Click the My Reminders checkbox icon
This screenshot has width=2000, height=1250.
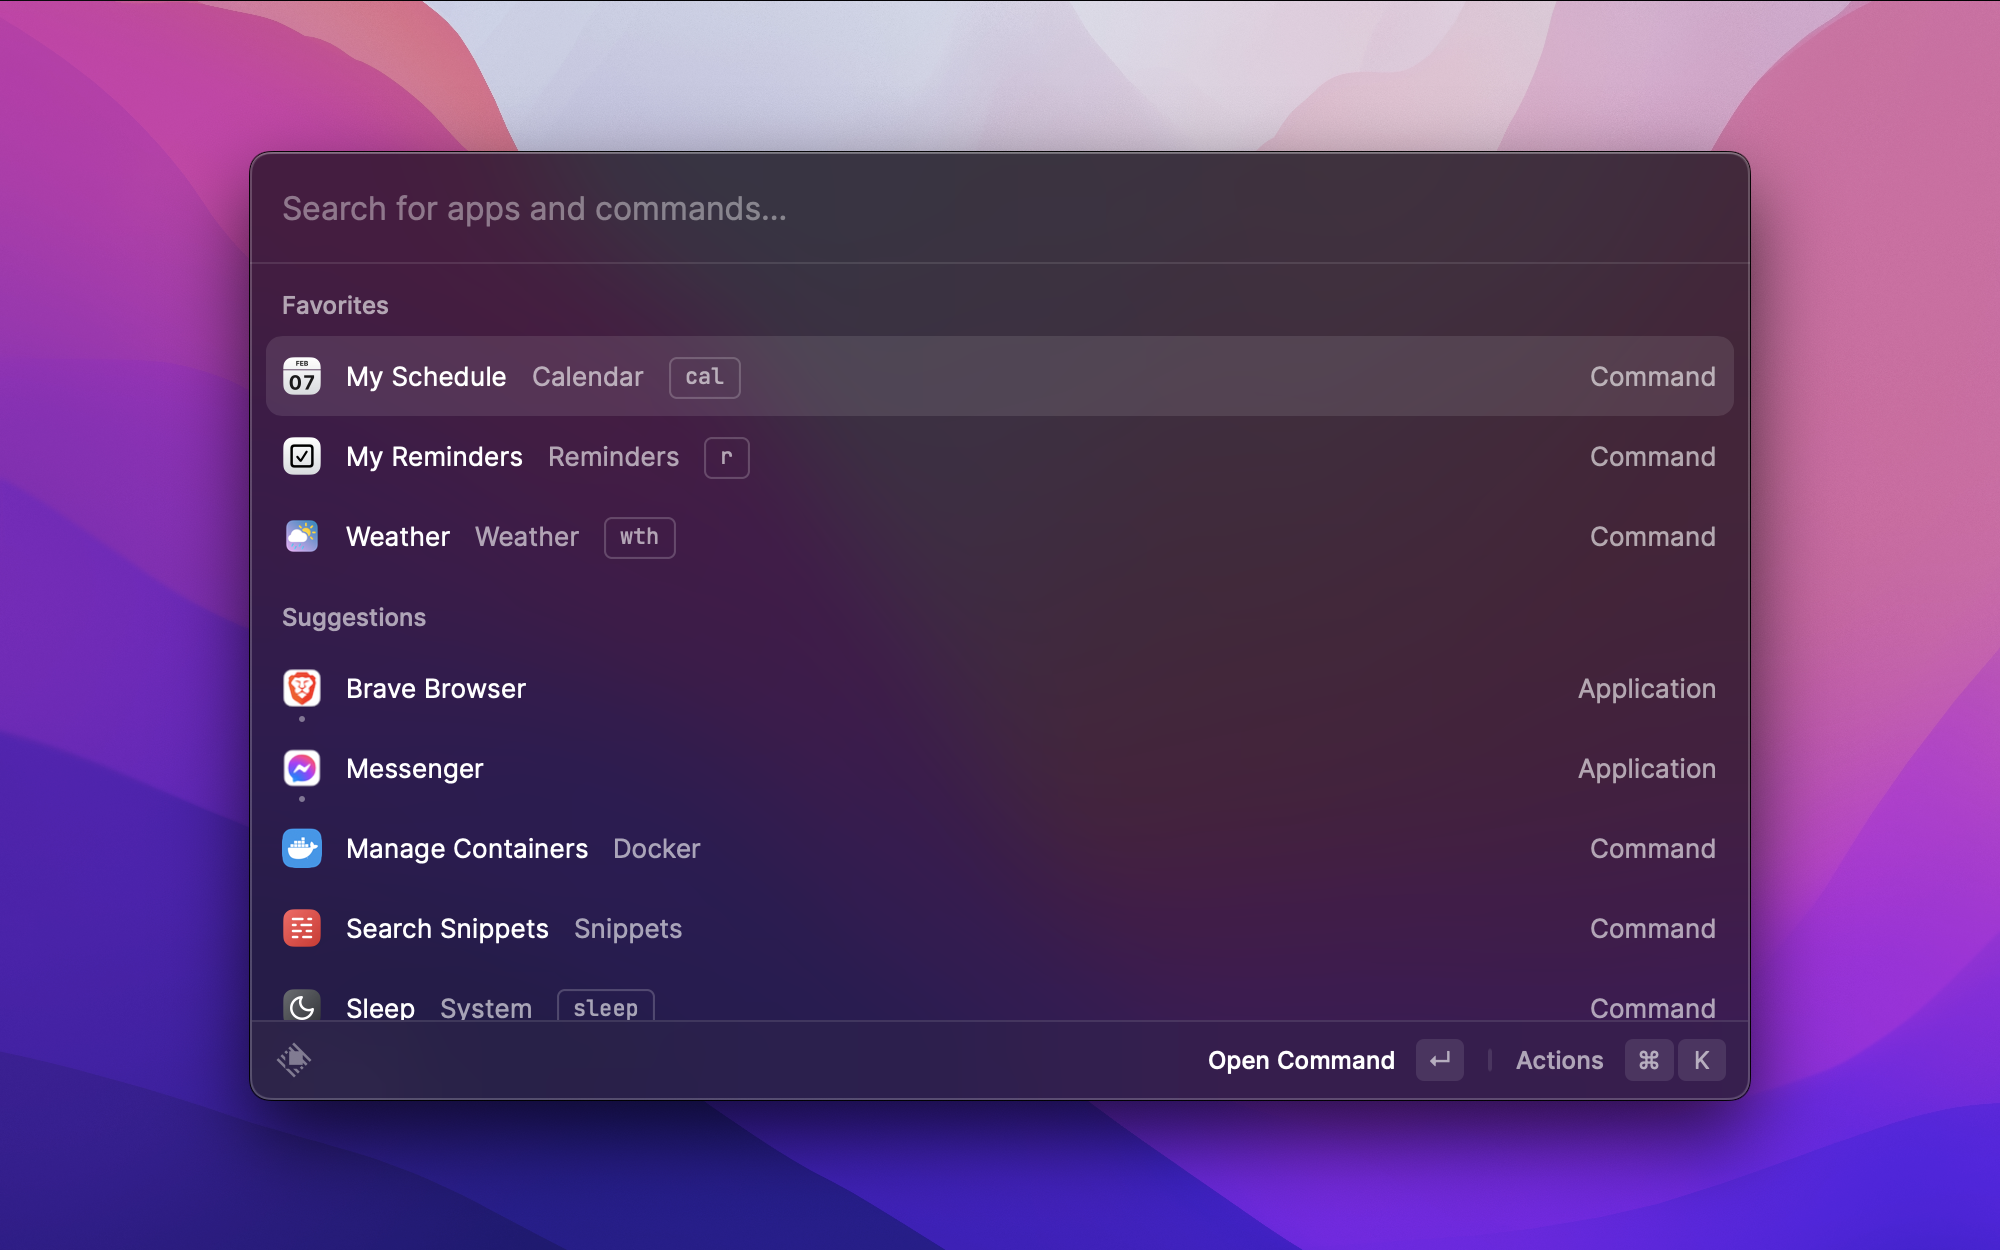click(x=301, y=457)
